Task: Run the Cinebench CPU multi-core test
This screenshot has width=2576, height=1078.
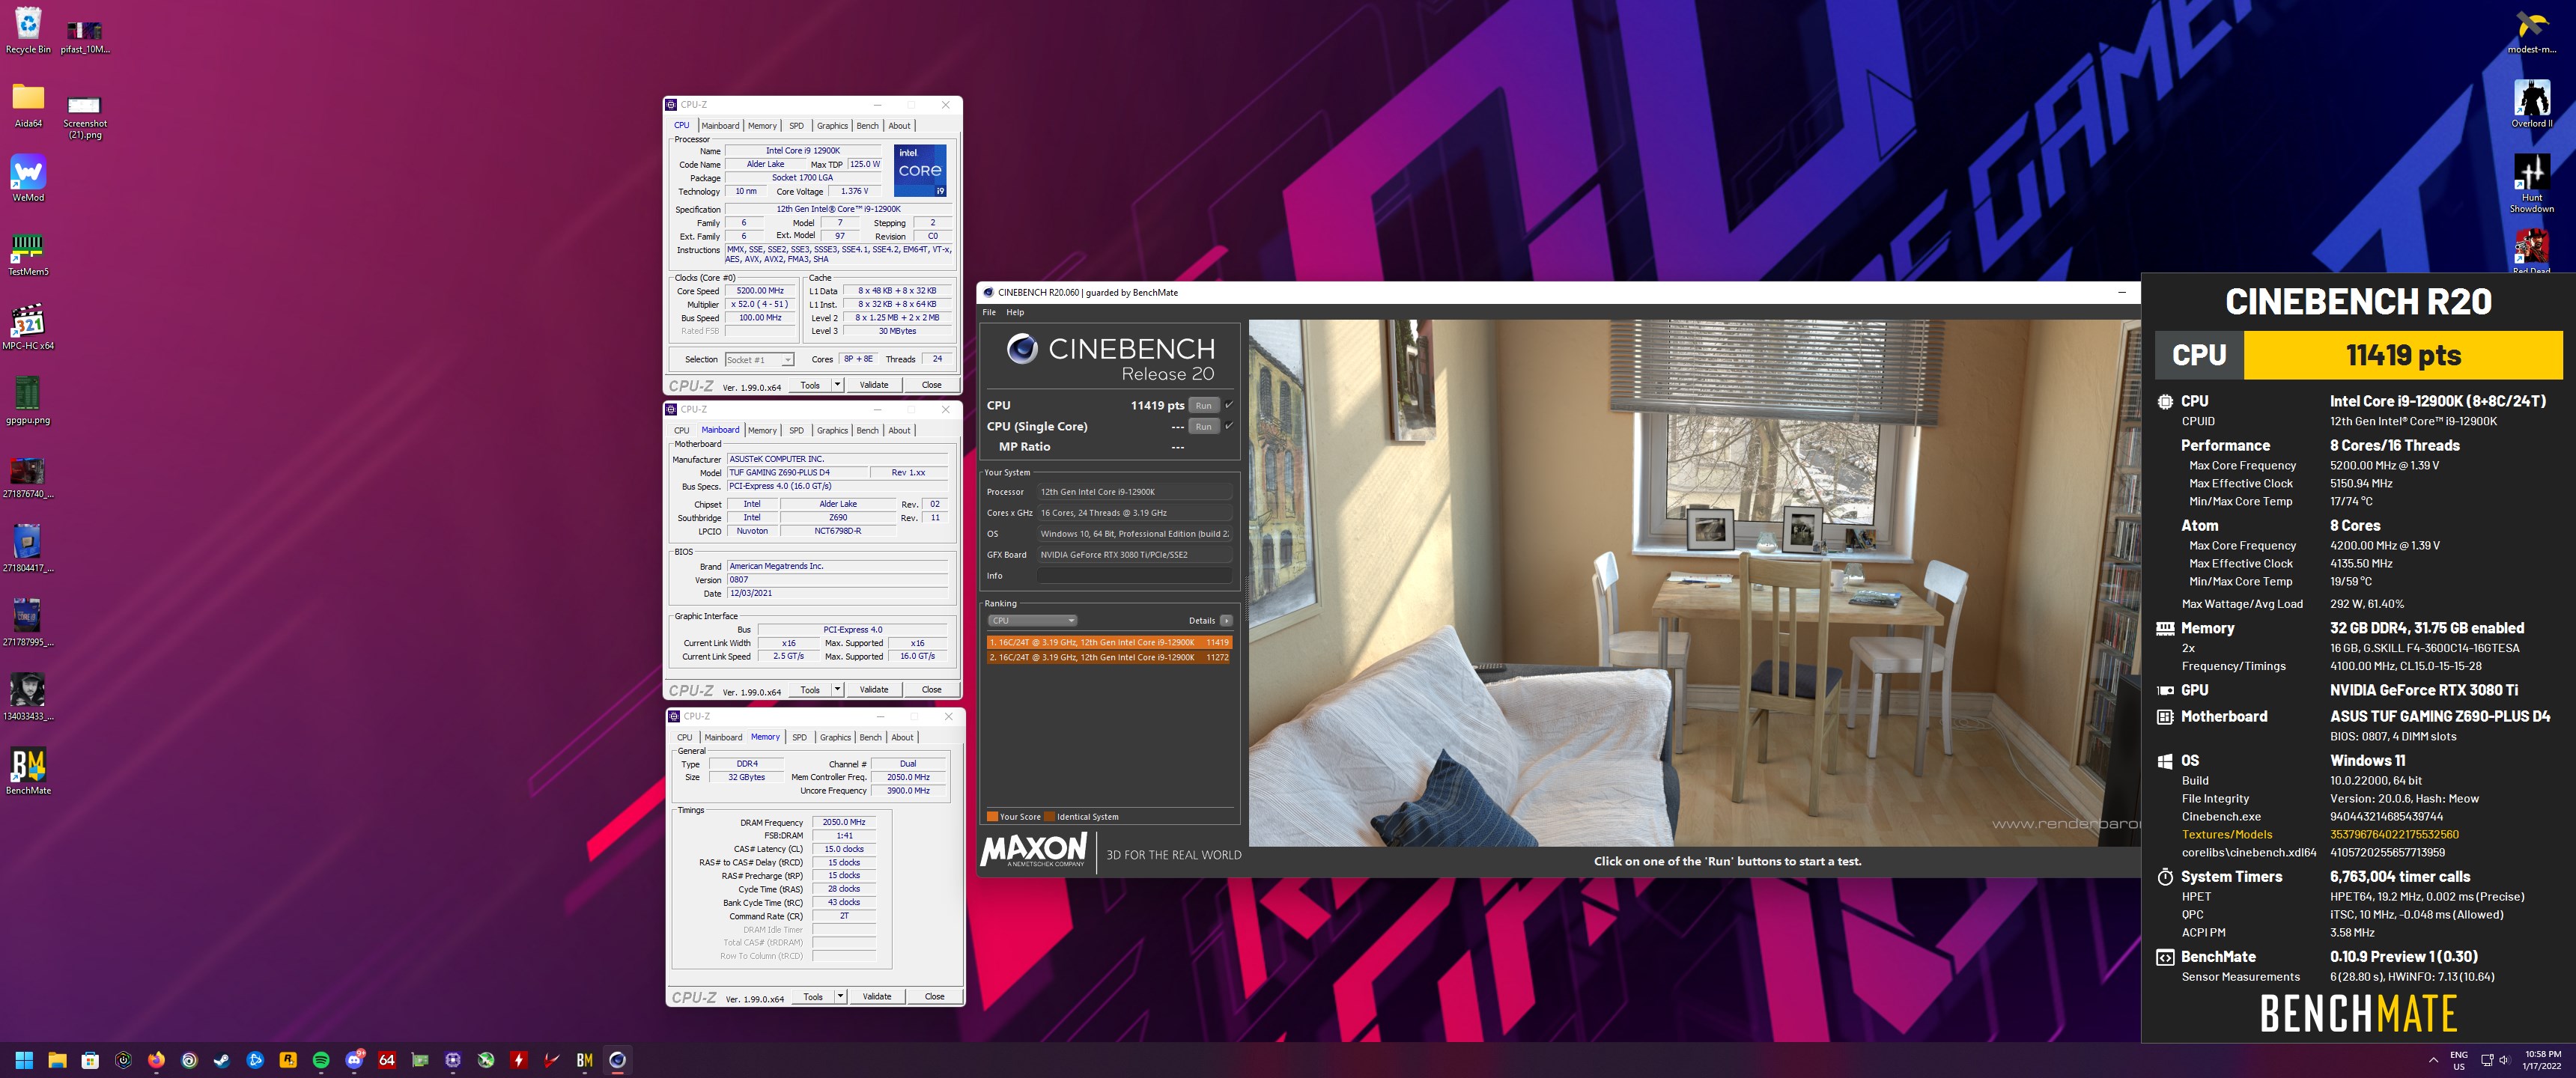Action: point(1203,405)
